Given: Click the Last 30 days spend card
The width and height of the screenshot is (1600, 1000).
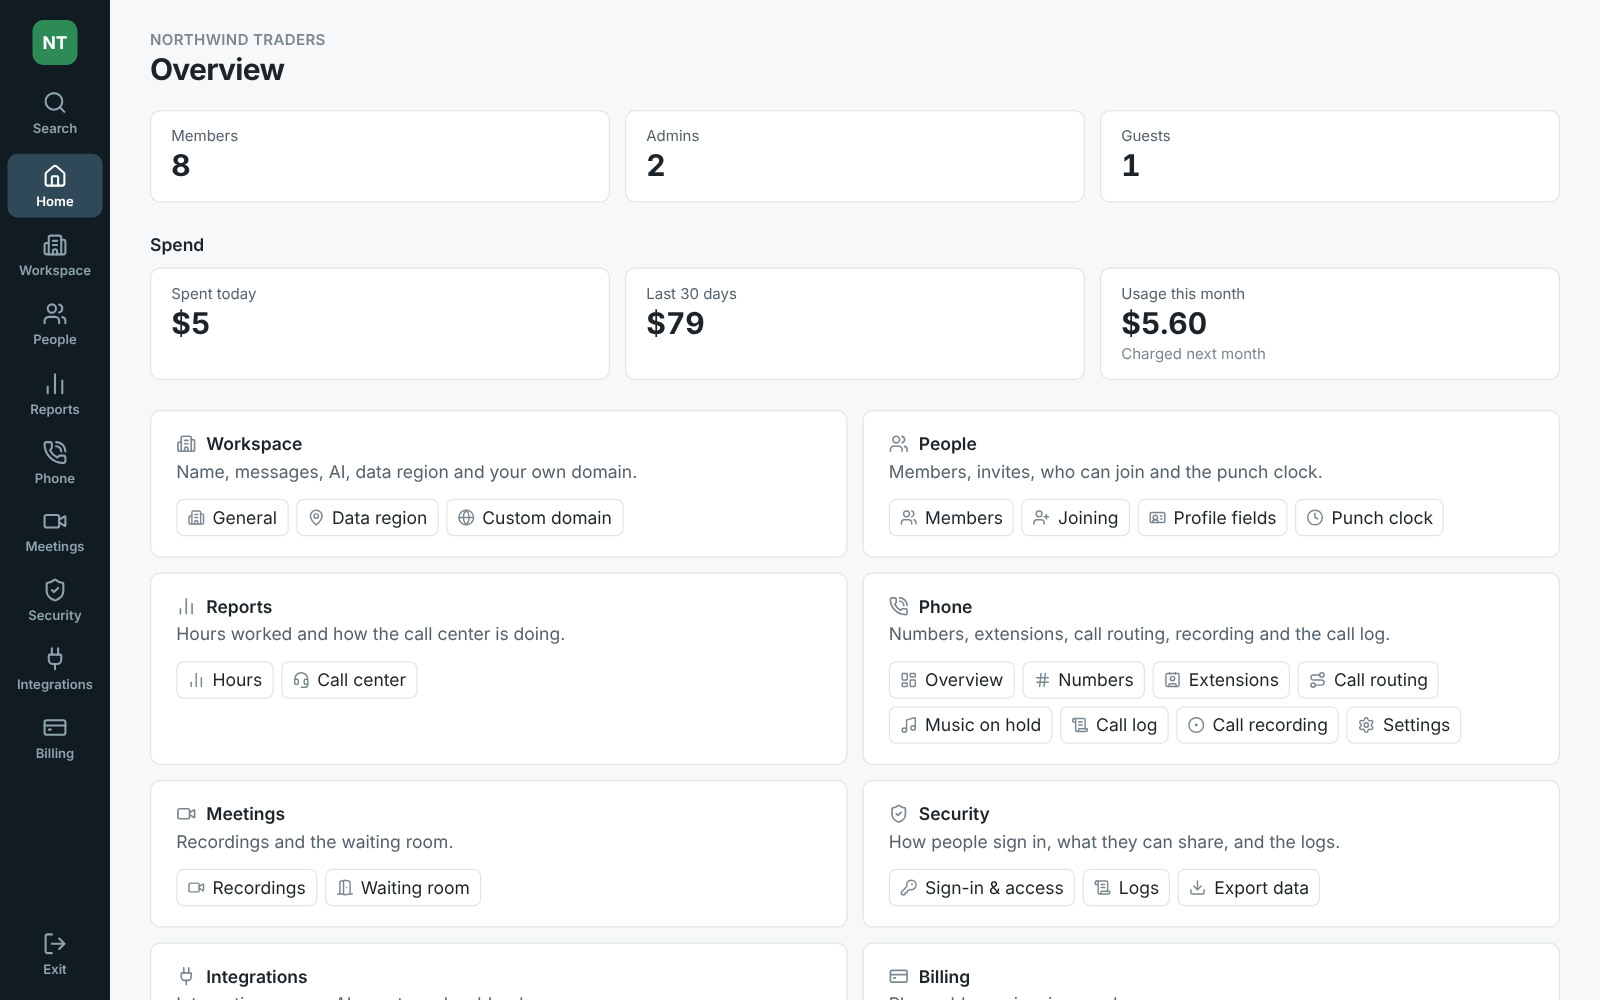Looking at the screenshot, I should [855, 324].
